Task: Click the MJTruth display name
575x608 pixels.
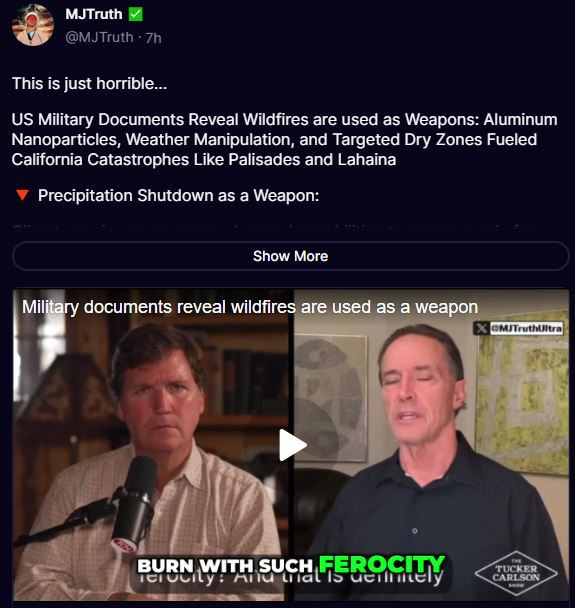Action: click(x=94, y=14)
